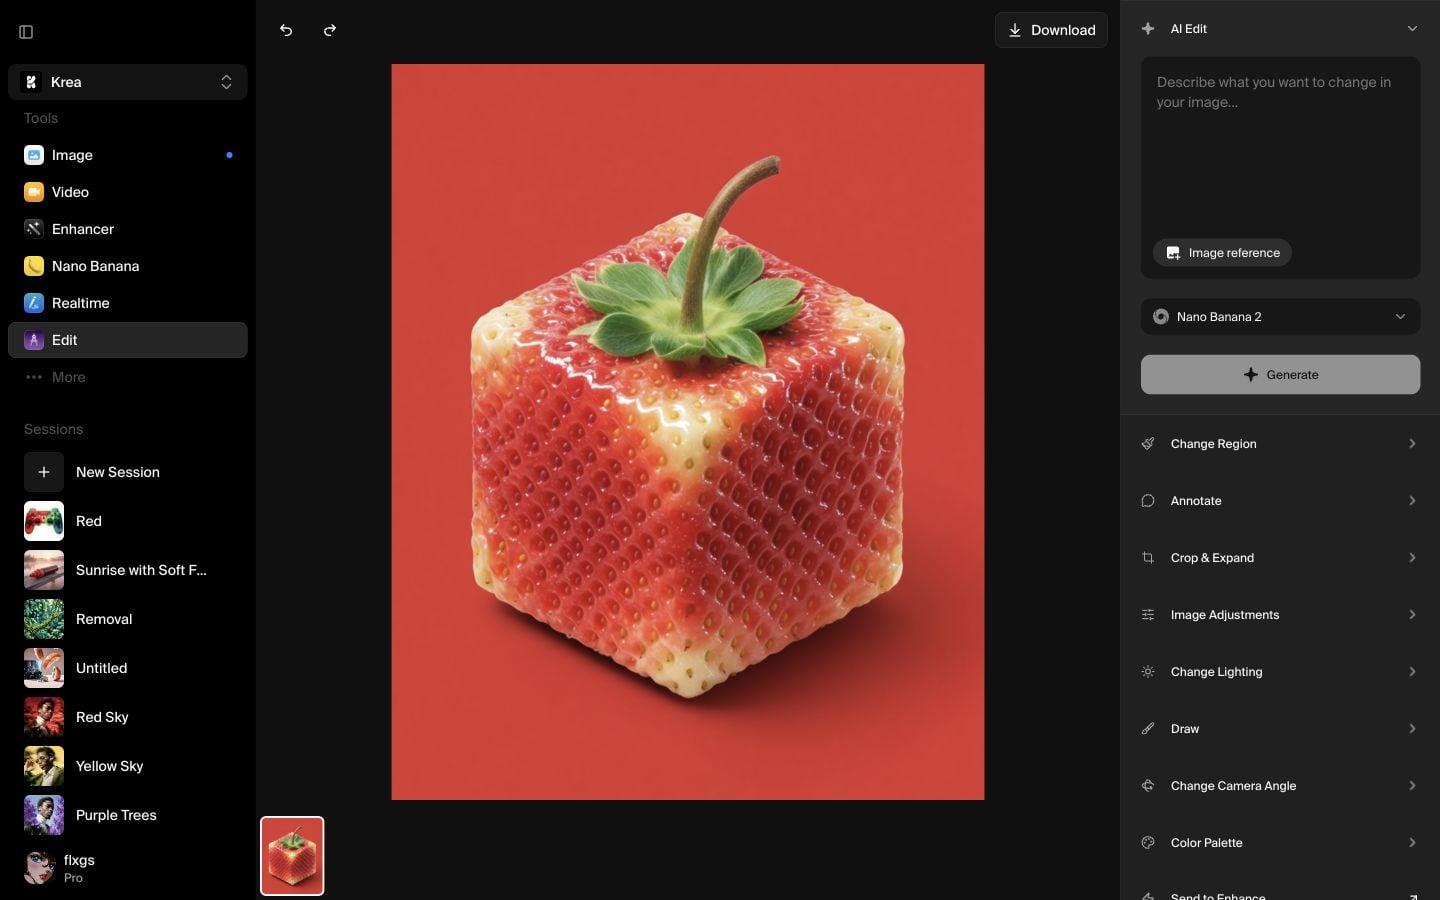The width and height of the screenshot is (1440, 900).
Task: Expand the Change Lighting section
Action: pyautogui.click(x=1280, y=672)
